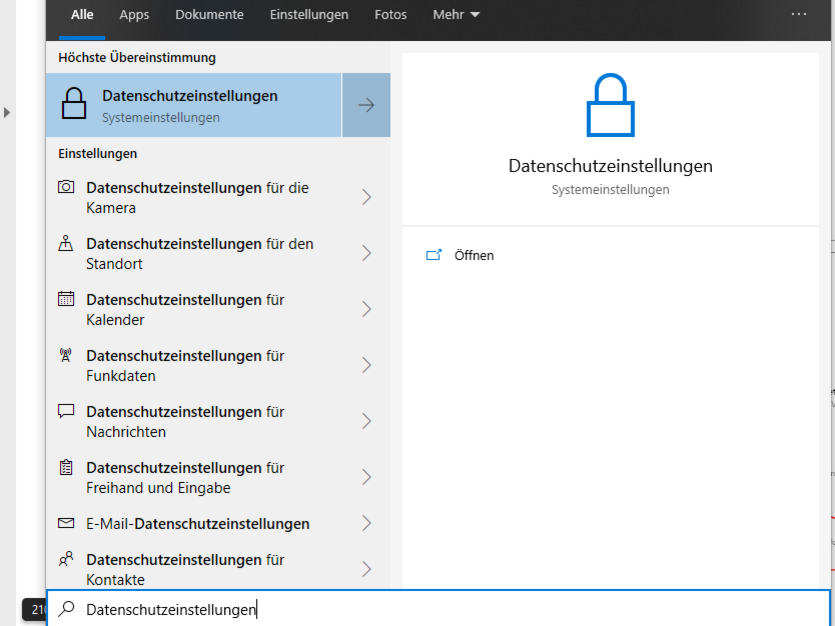Click the large blue lock icon in preview
Viewport: 835px width, 626px height.
click(610, 105)
